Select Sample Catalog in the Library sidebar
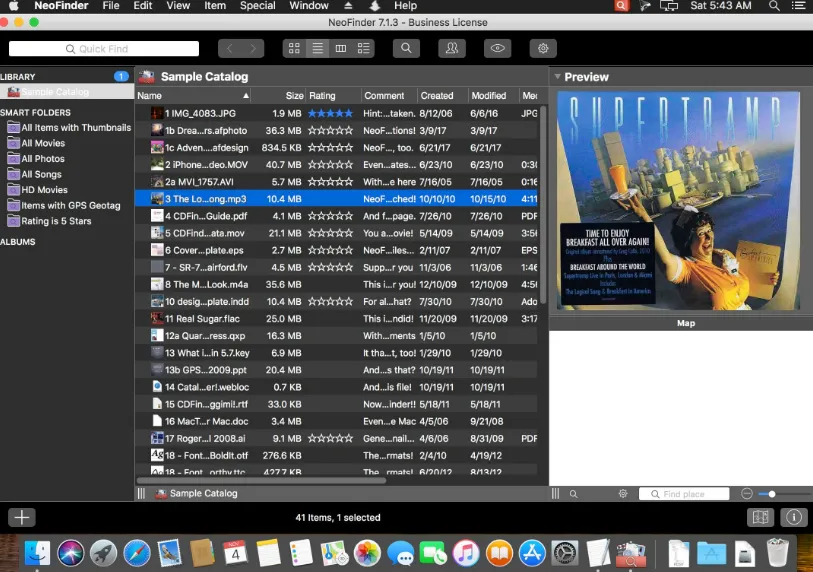The width and height of the screenshot is (813, 572). pos(66,92)
